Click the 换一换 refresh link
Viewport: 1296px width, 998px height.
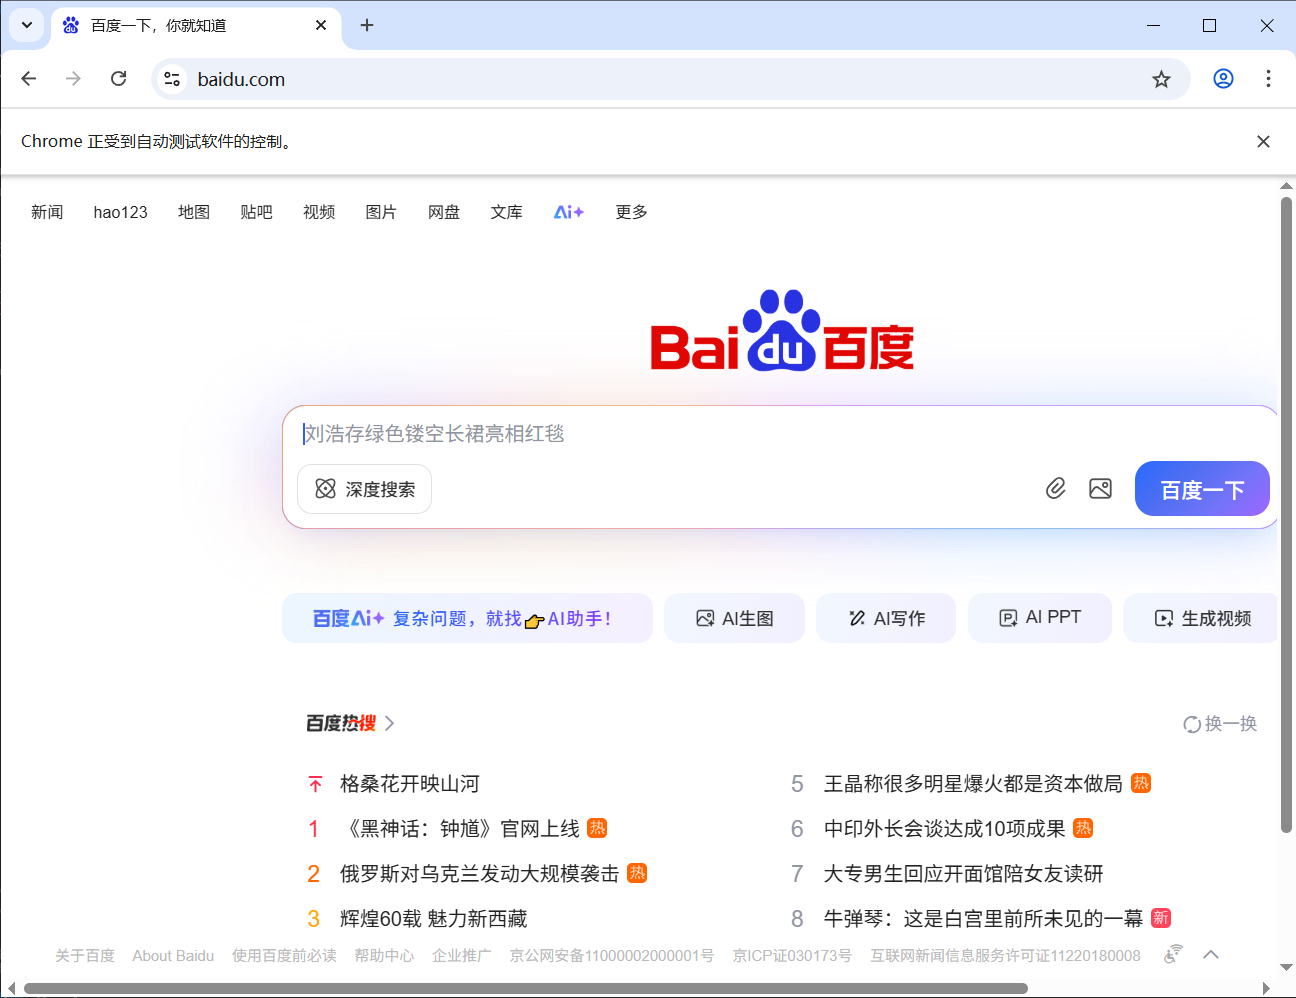pyautogui.click(x=1220, y=724)
